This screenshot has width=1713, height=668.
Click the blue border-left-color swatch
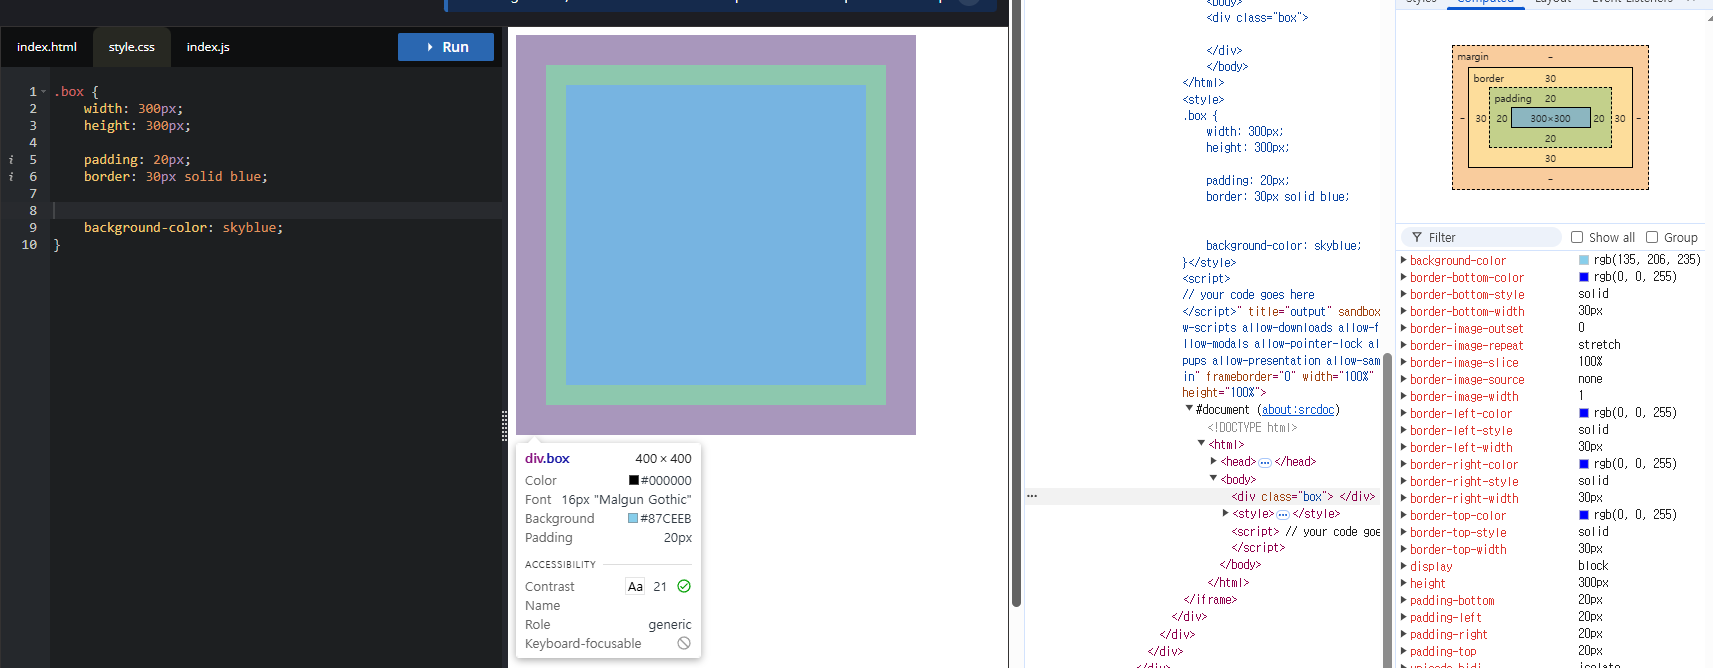point(1584,413)
